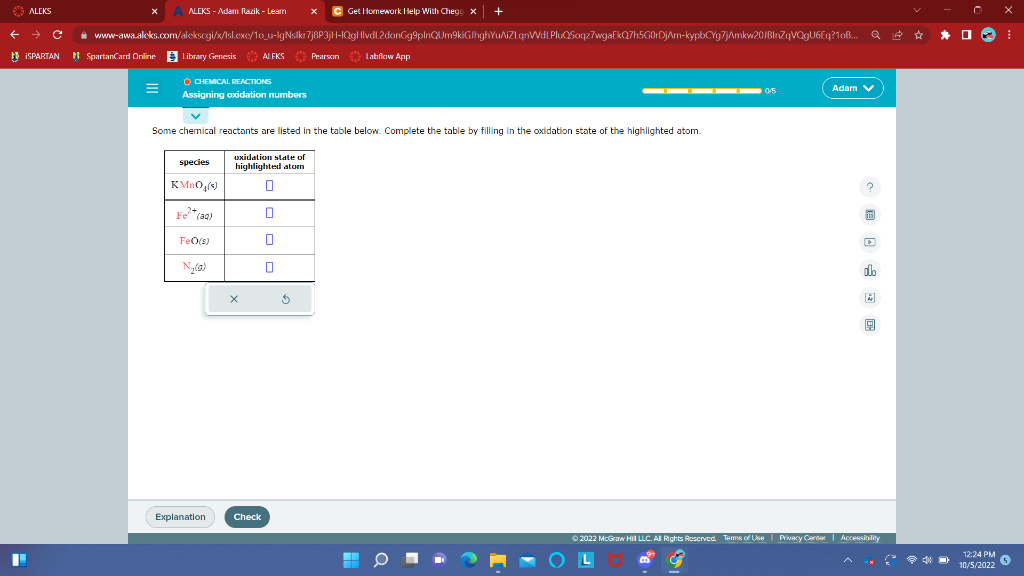The image size is (1024, 576).
Task: Click the undo arrow in the answer toolbox
Action: tap(286, 299)
